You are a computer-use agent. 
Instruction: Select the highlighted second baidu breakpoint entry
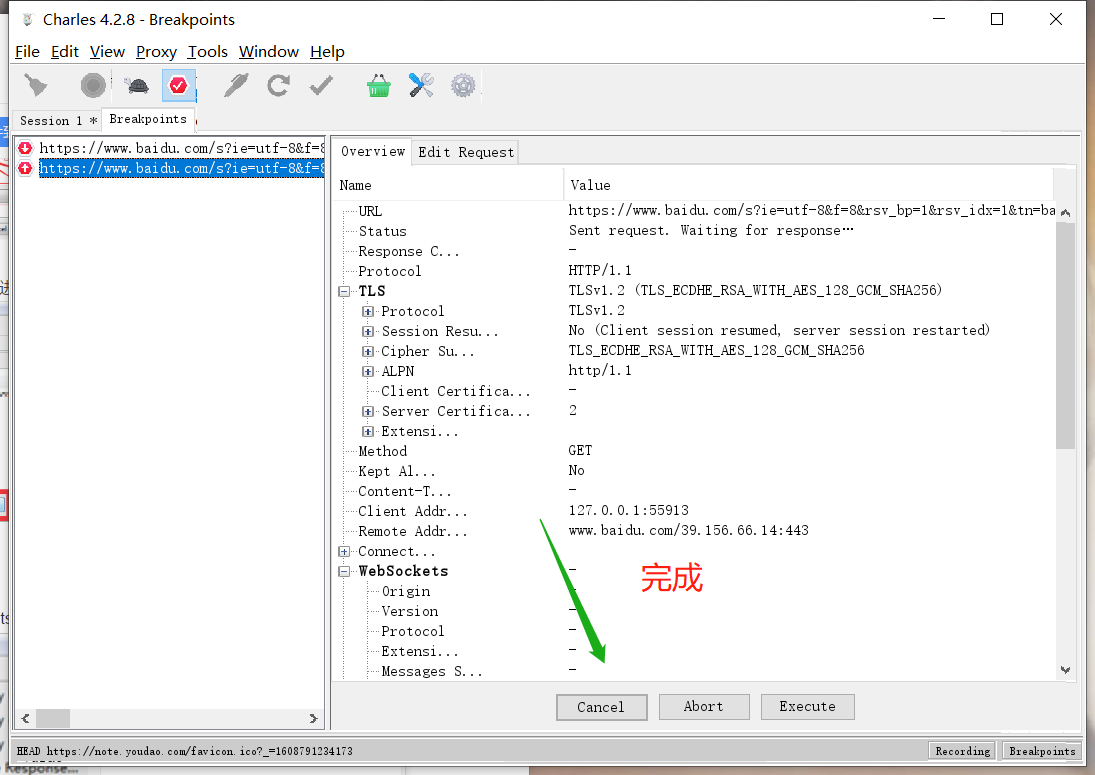point(182,168)
